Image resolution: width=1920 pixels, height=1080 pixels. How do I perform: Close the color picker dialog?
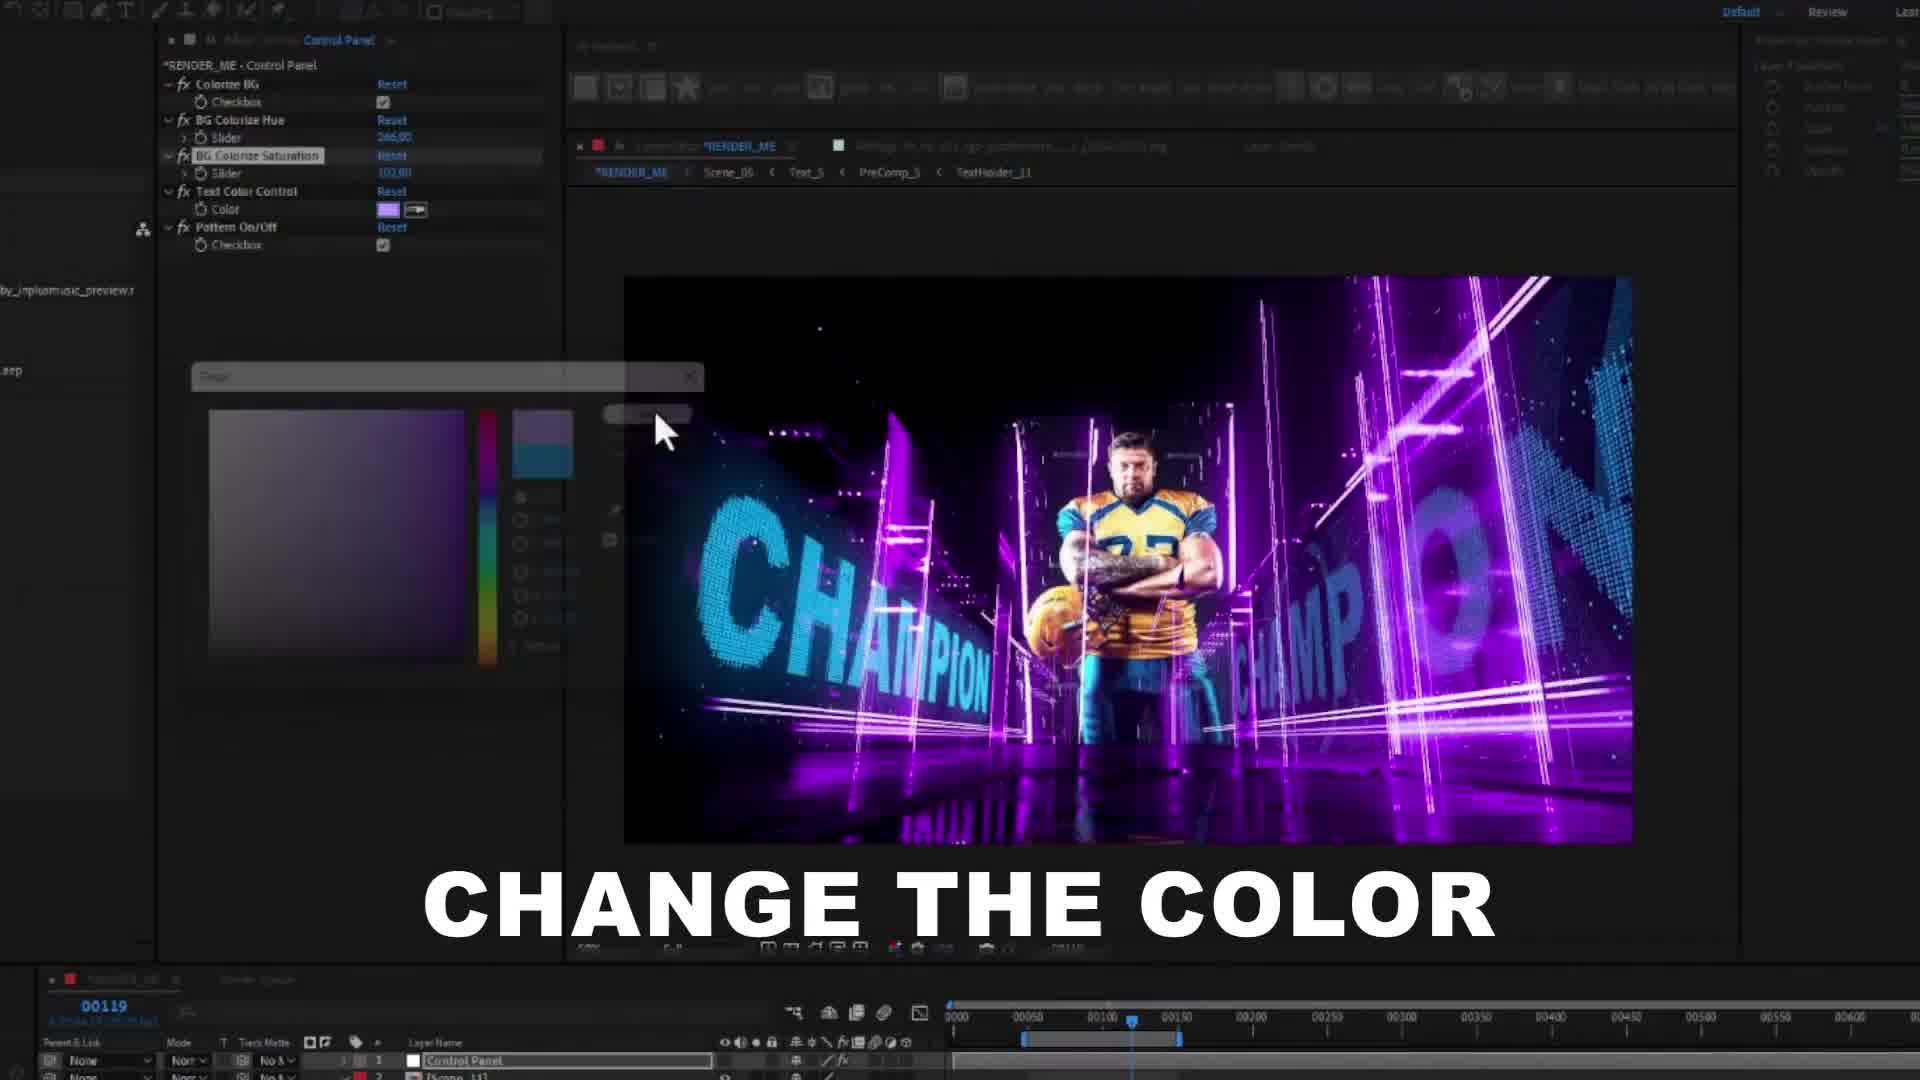click(689, 377)
